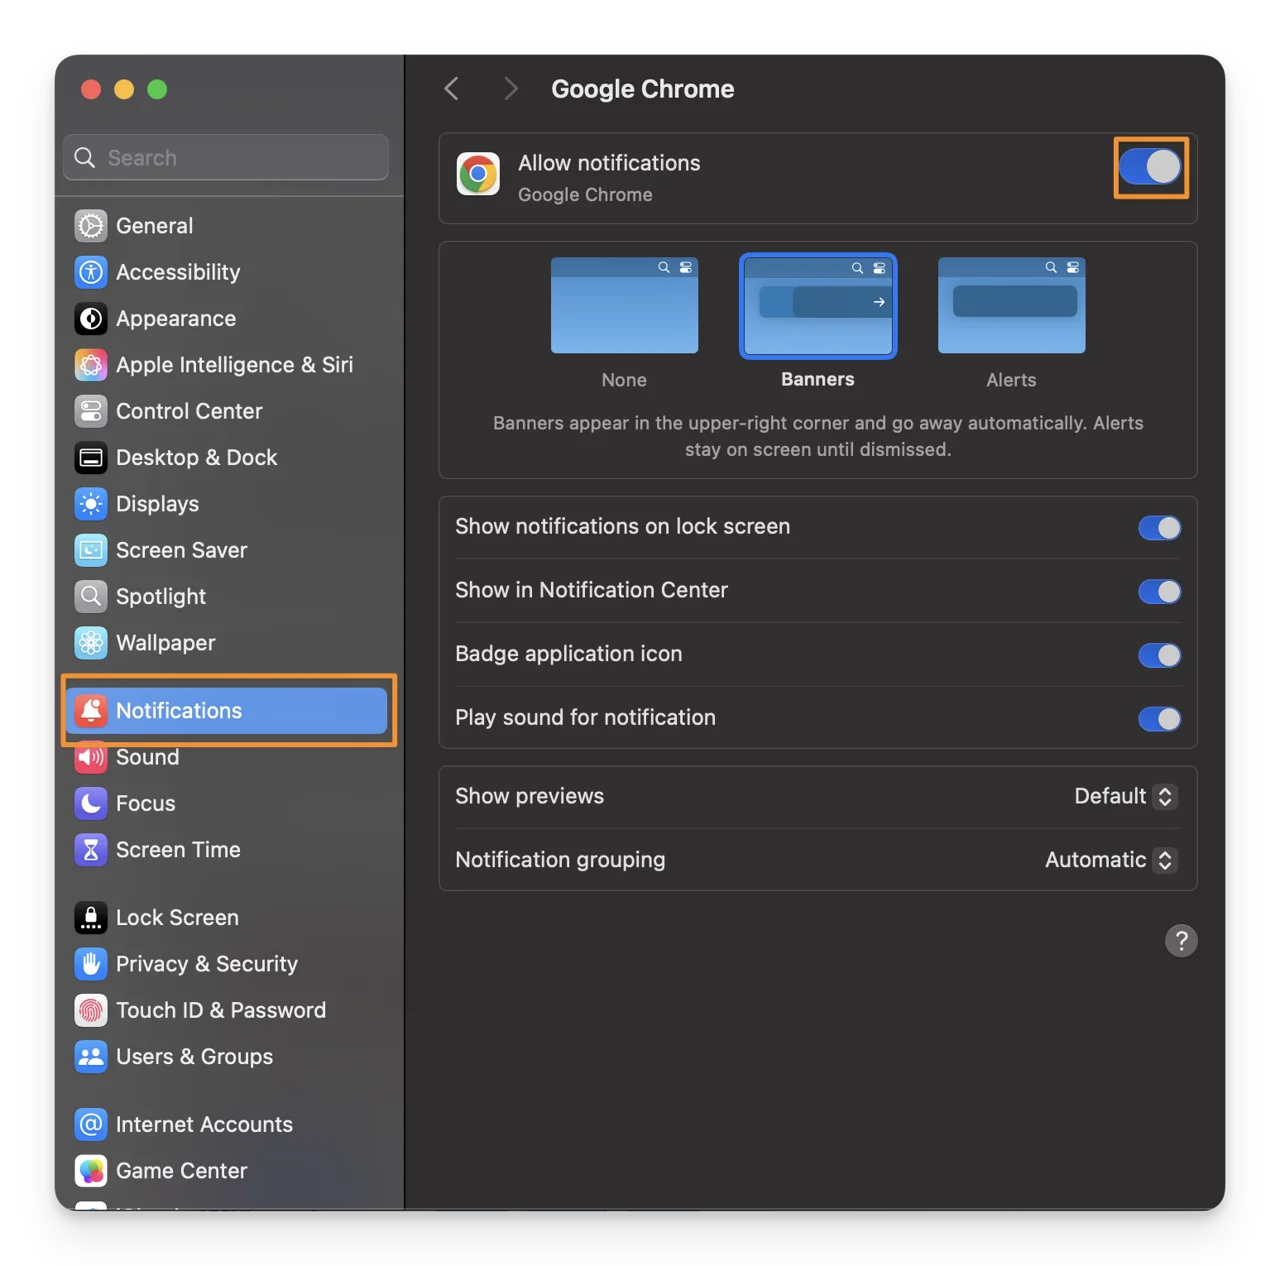
Task: Click the Game Center icon
Action: click(91, 1170)
